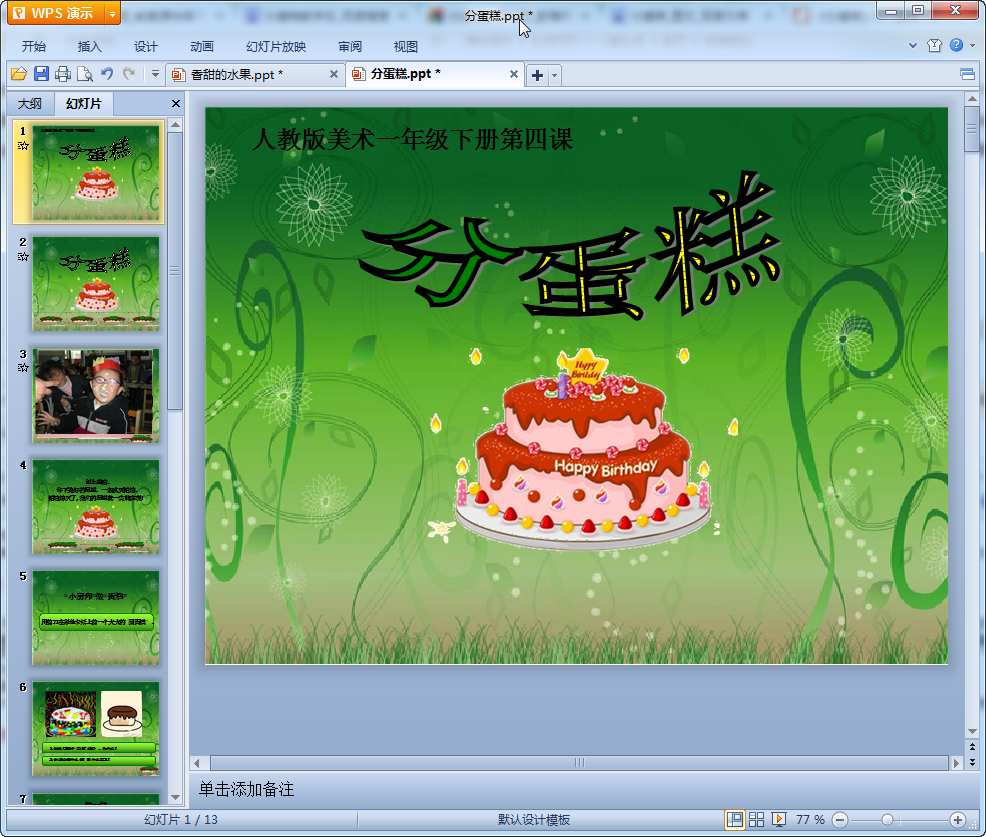
Task: Close the slide thumbnail panel
Action: click(x=176, y=103)
